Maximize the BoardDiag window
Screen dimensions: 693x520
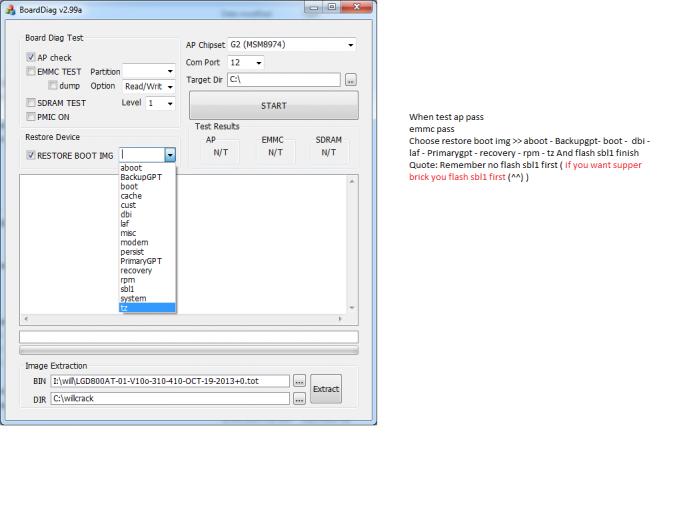click(x=332, y=7)
